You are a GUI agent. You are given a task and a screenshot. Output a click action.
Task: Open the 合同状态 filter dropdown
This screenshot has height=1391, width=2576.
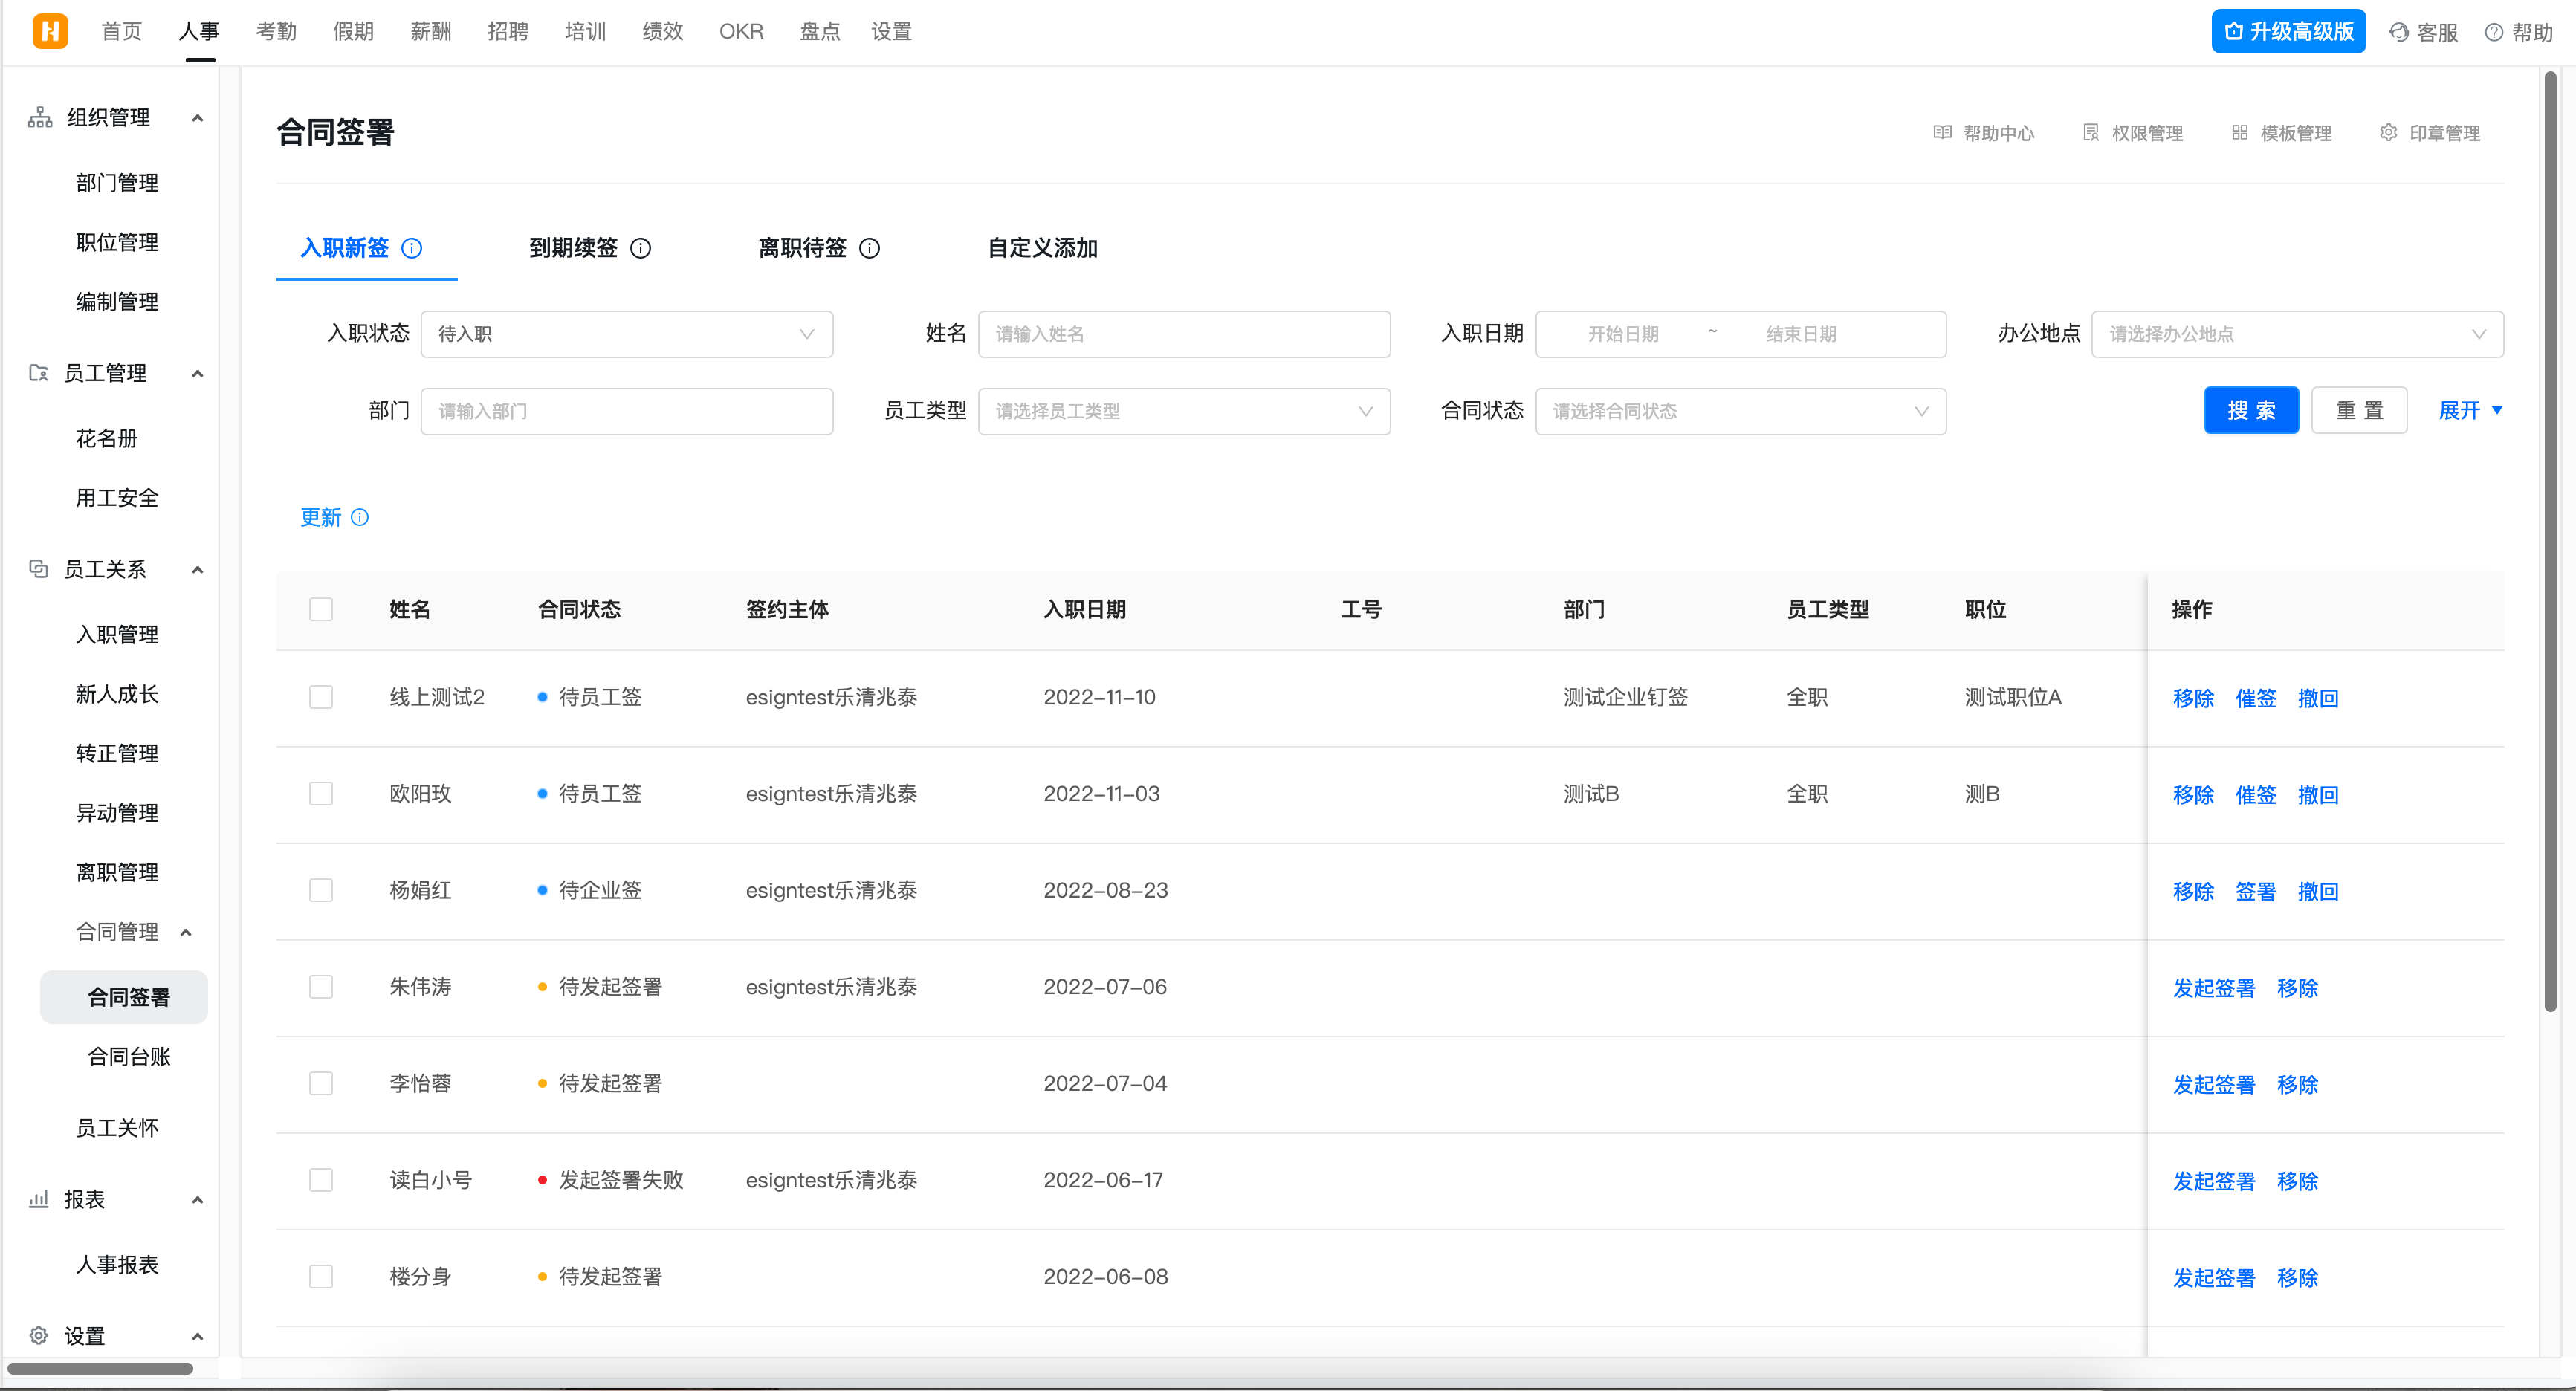click(x=1740, y=411)
